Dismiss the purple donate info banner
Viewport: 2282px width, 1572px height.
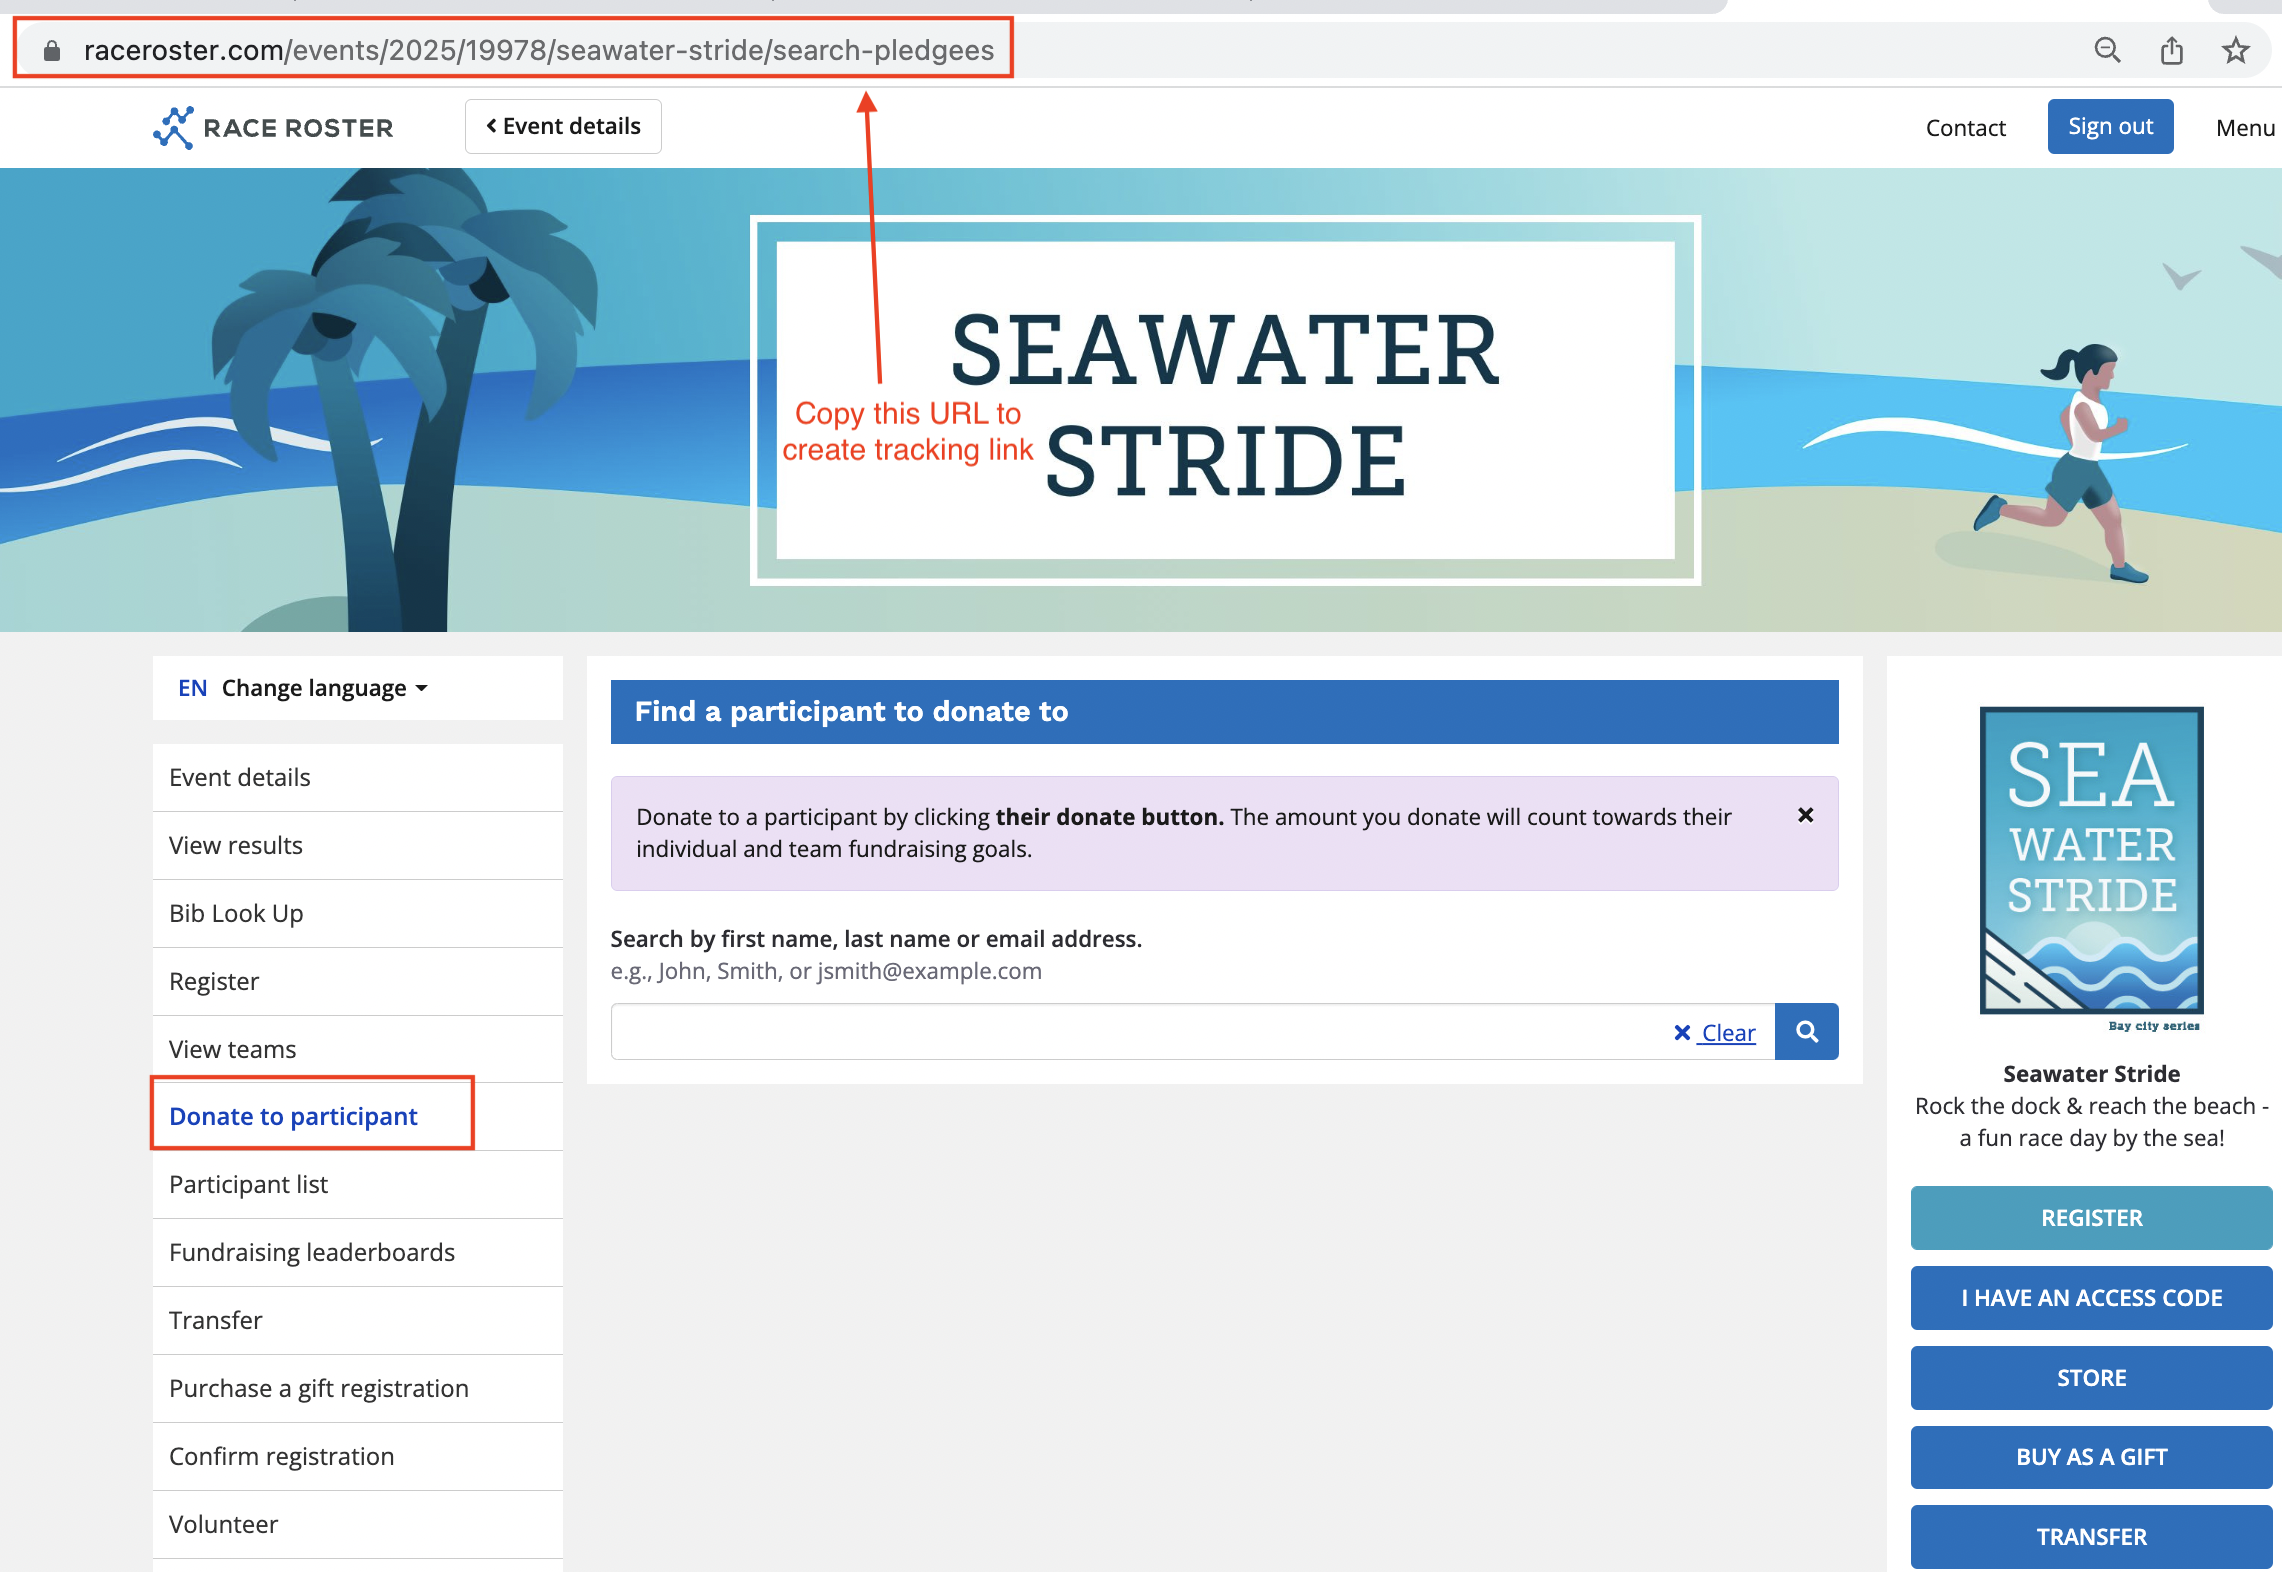[1805, 815]
